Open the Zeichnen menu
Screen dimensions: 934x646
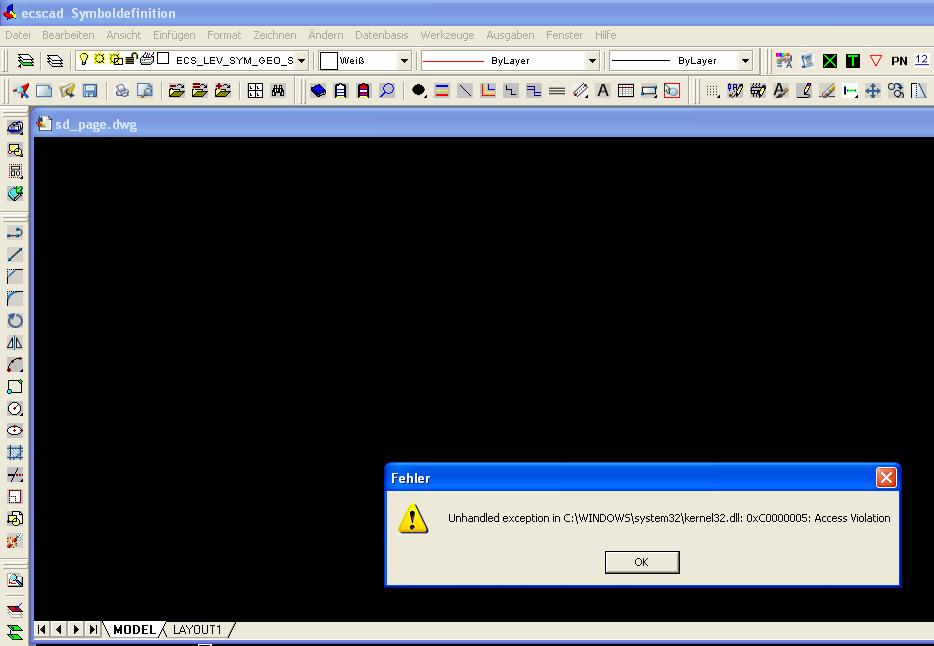point(275,35)
